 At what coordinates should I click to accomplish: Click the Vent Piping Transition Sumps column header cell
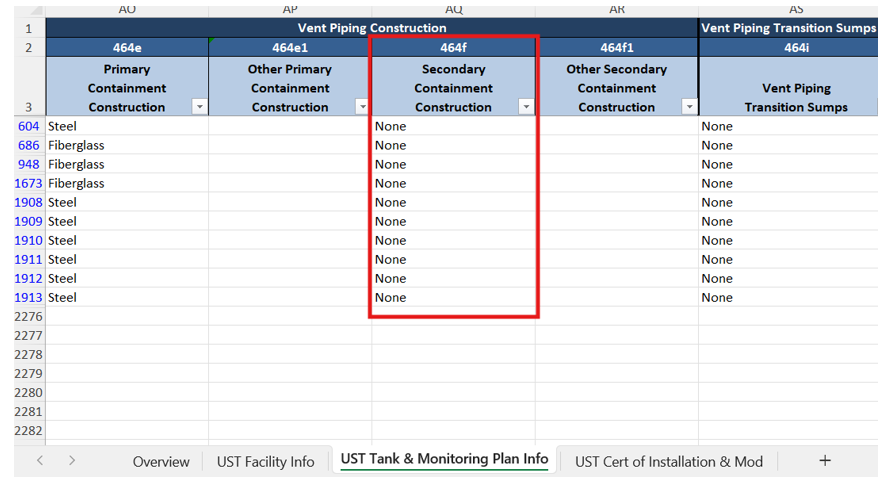788,86
